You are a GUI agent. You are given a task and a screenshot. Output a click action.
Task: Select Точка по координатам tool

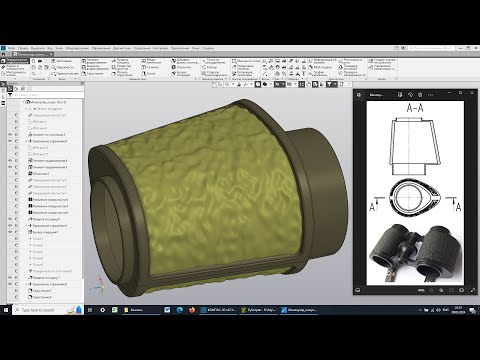tap(213, 61)
